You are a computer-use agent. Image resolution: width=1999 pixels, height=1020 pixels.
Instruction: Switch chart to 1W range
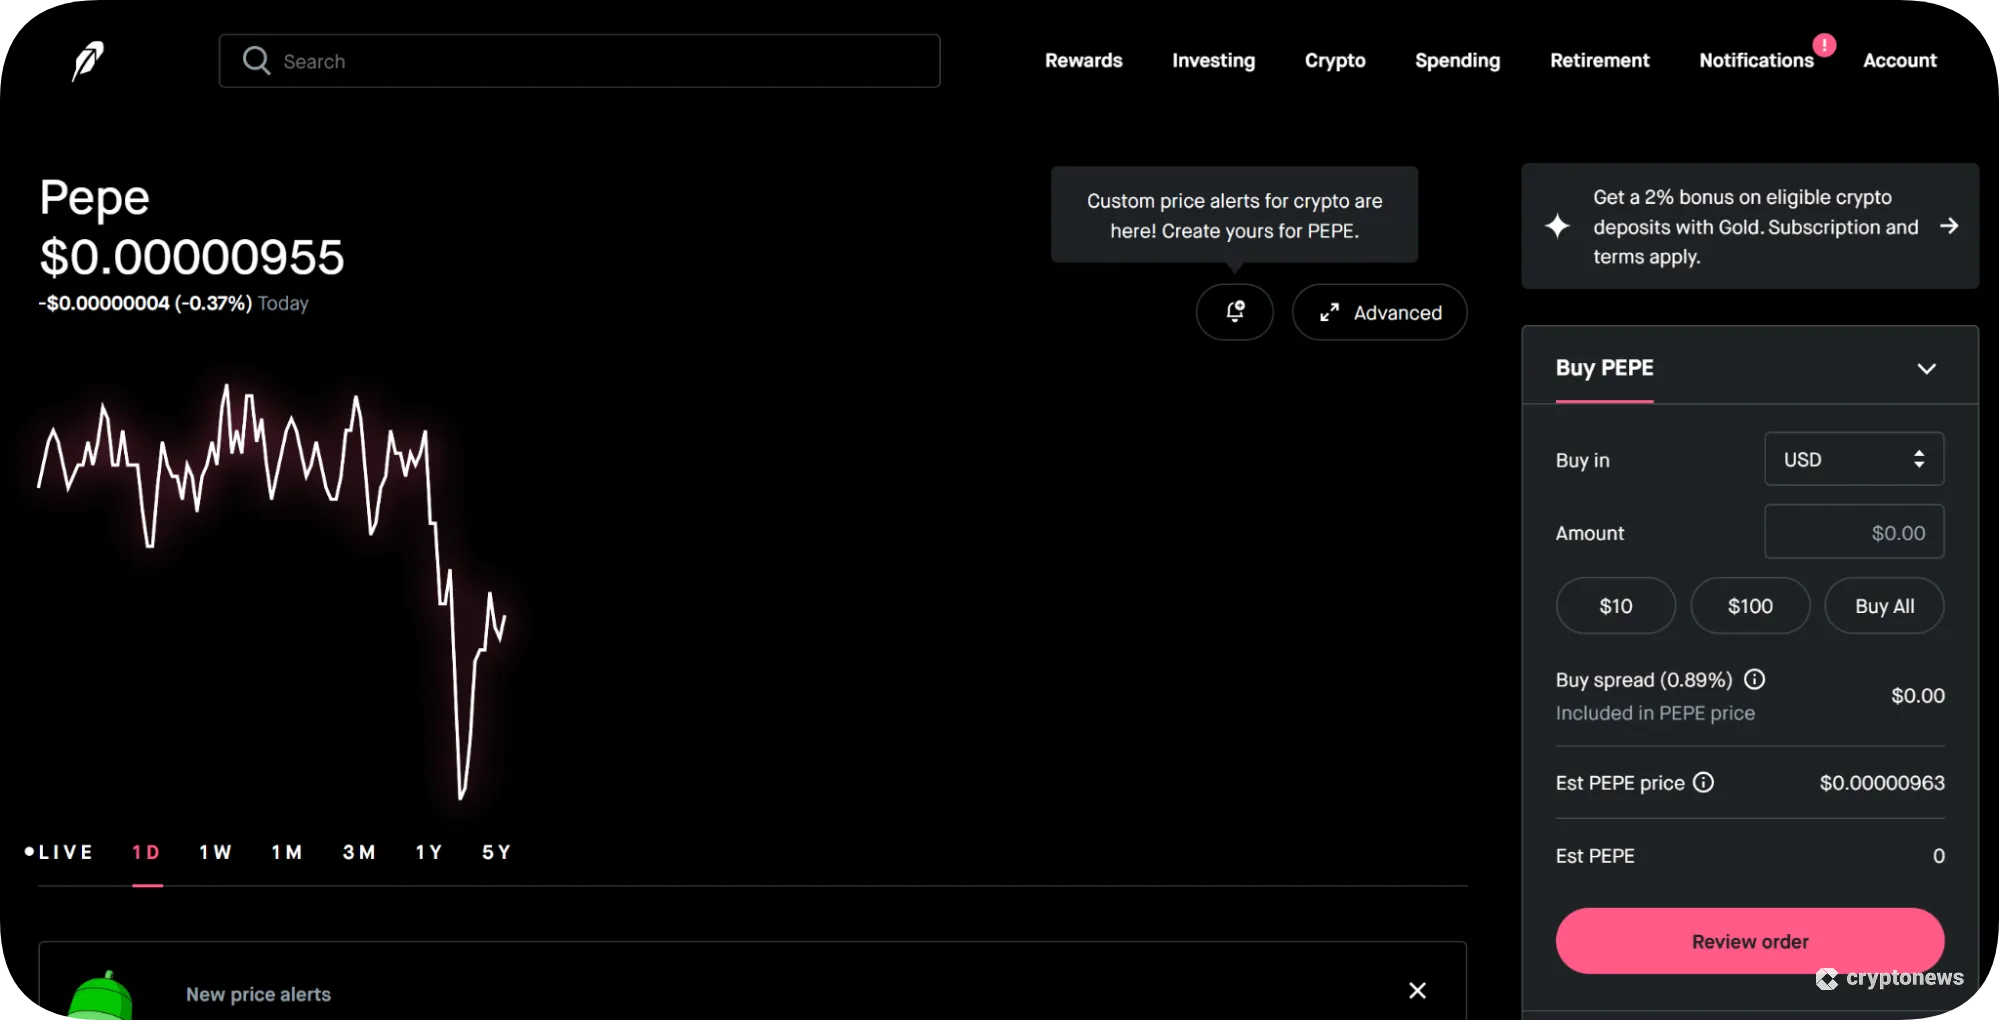(215, 852)
